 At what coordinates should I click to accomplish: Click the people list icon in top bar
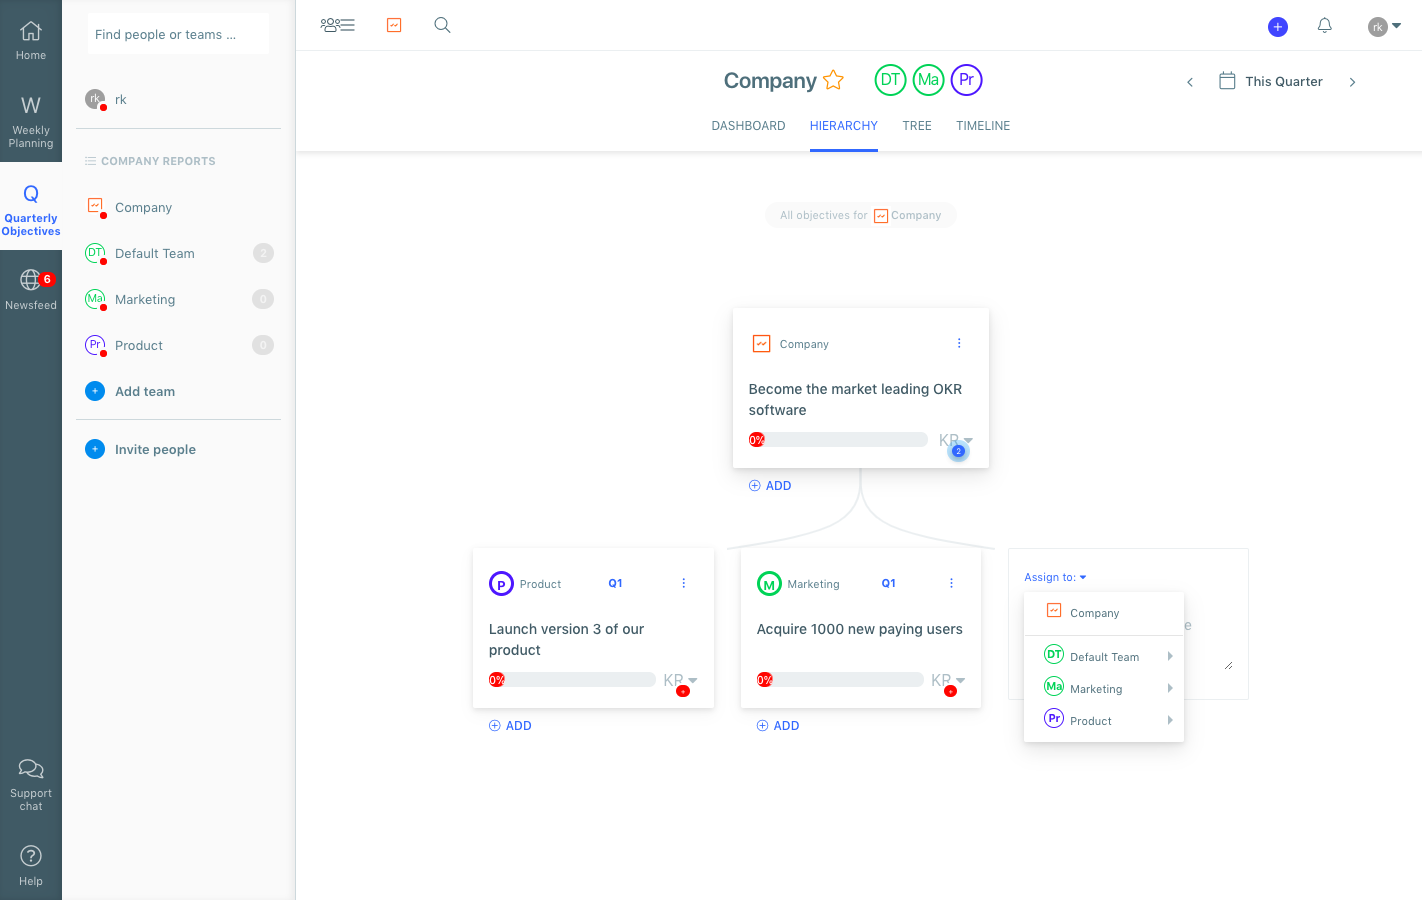[x=338, y=25]
